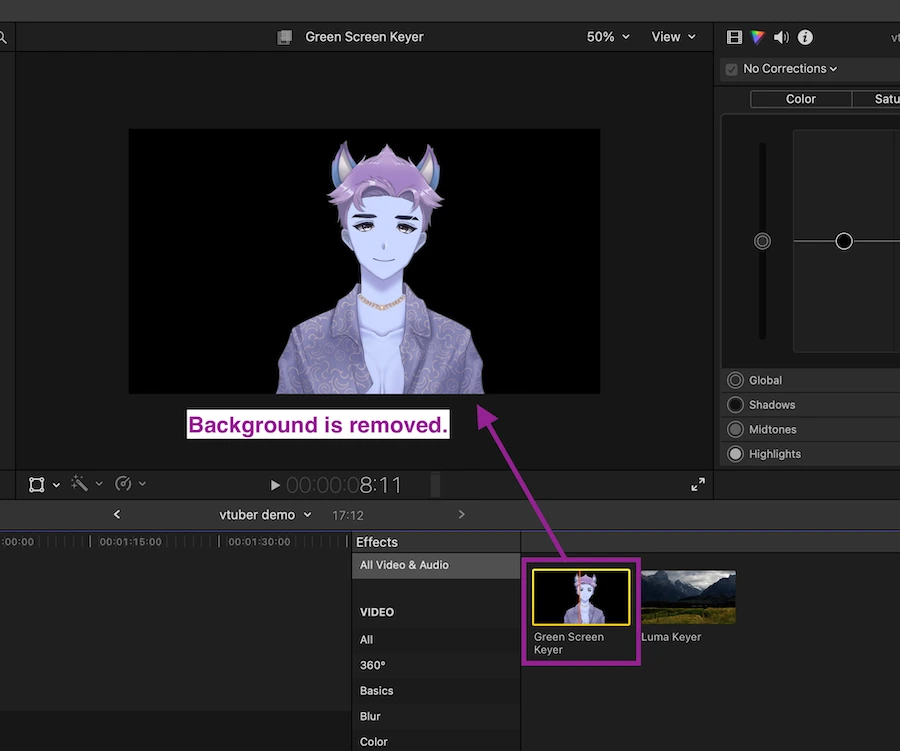Open the 50% zoom dropdown
This screenshot has height=751, width=900.
point(608,37)
